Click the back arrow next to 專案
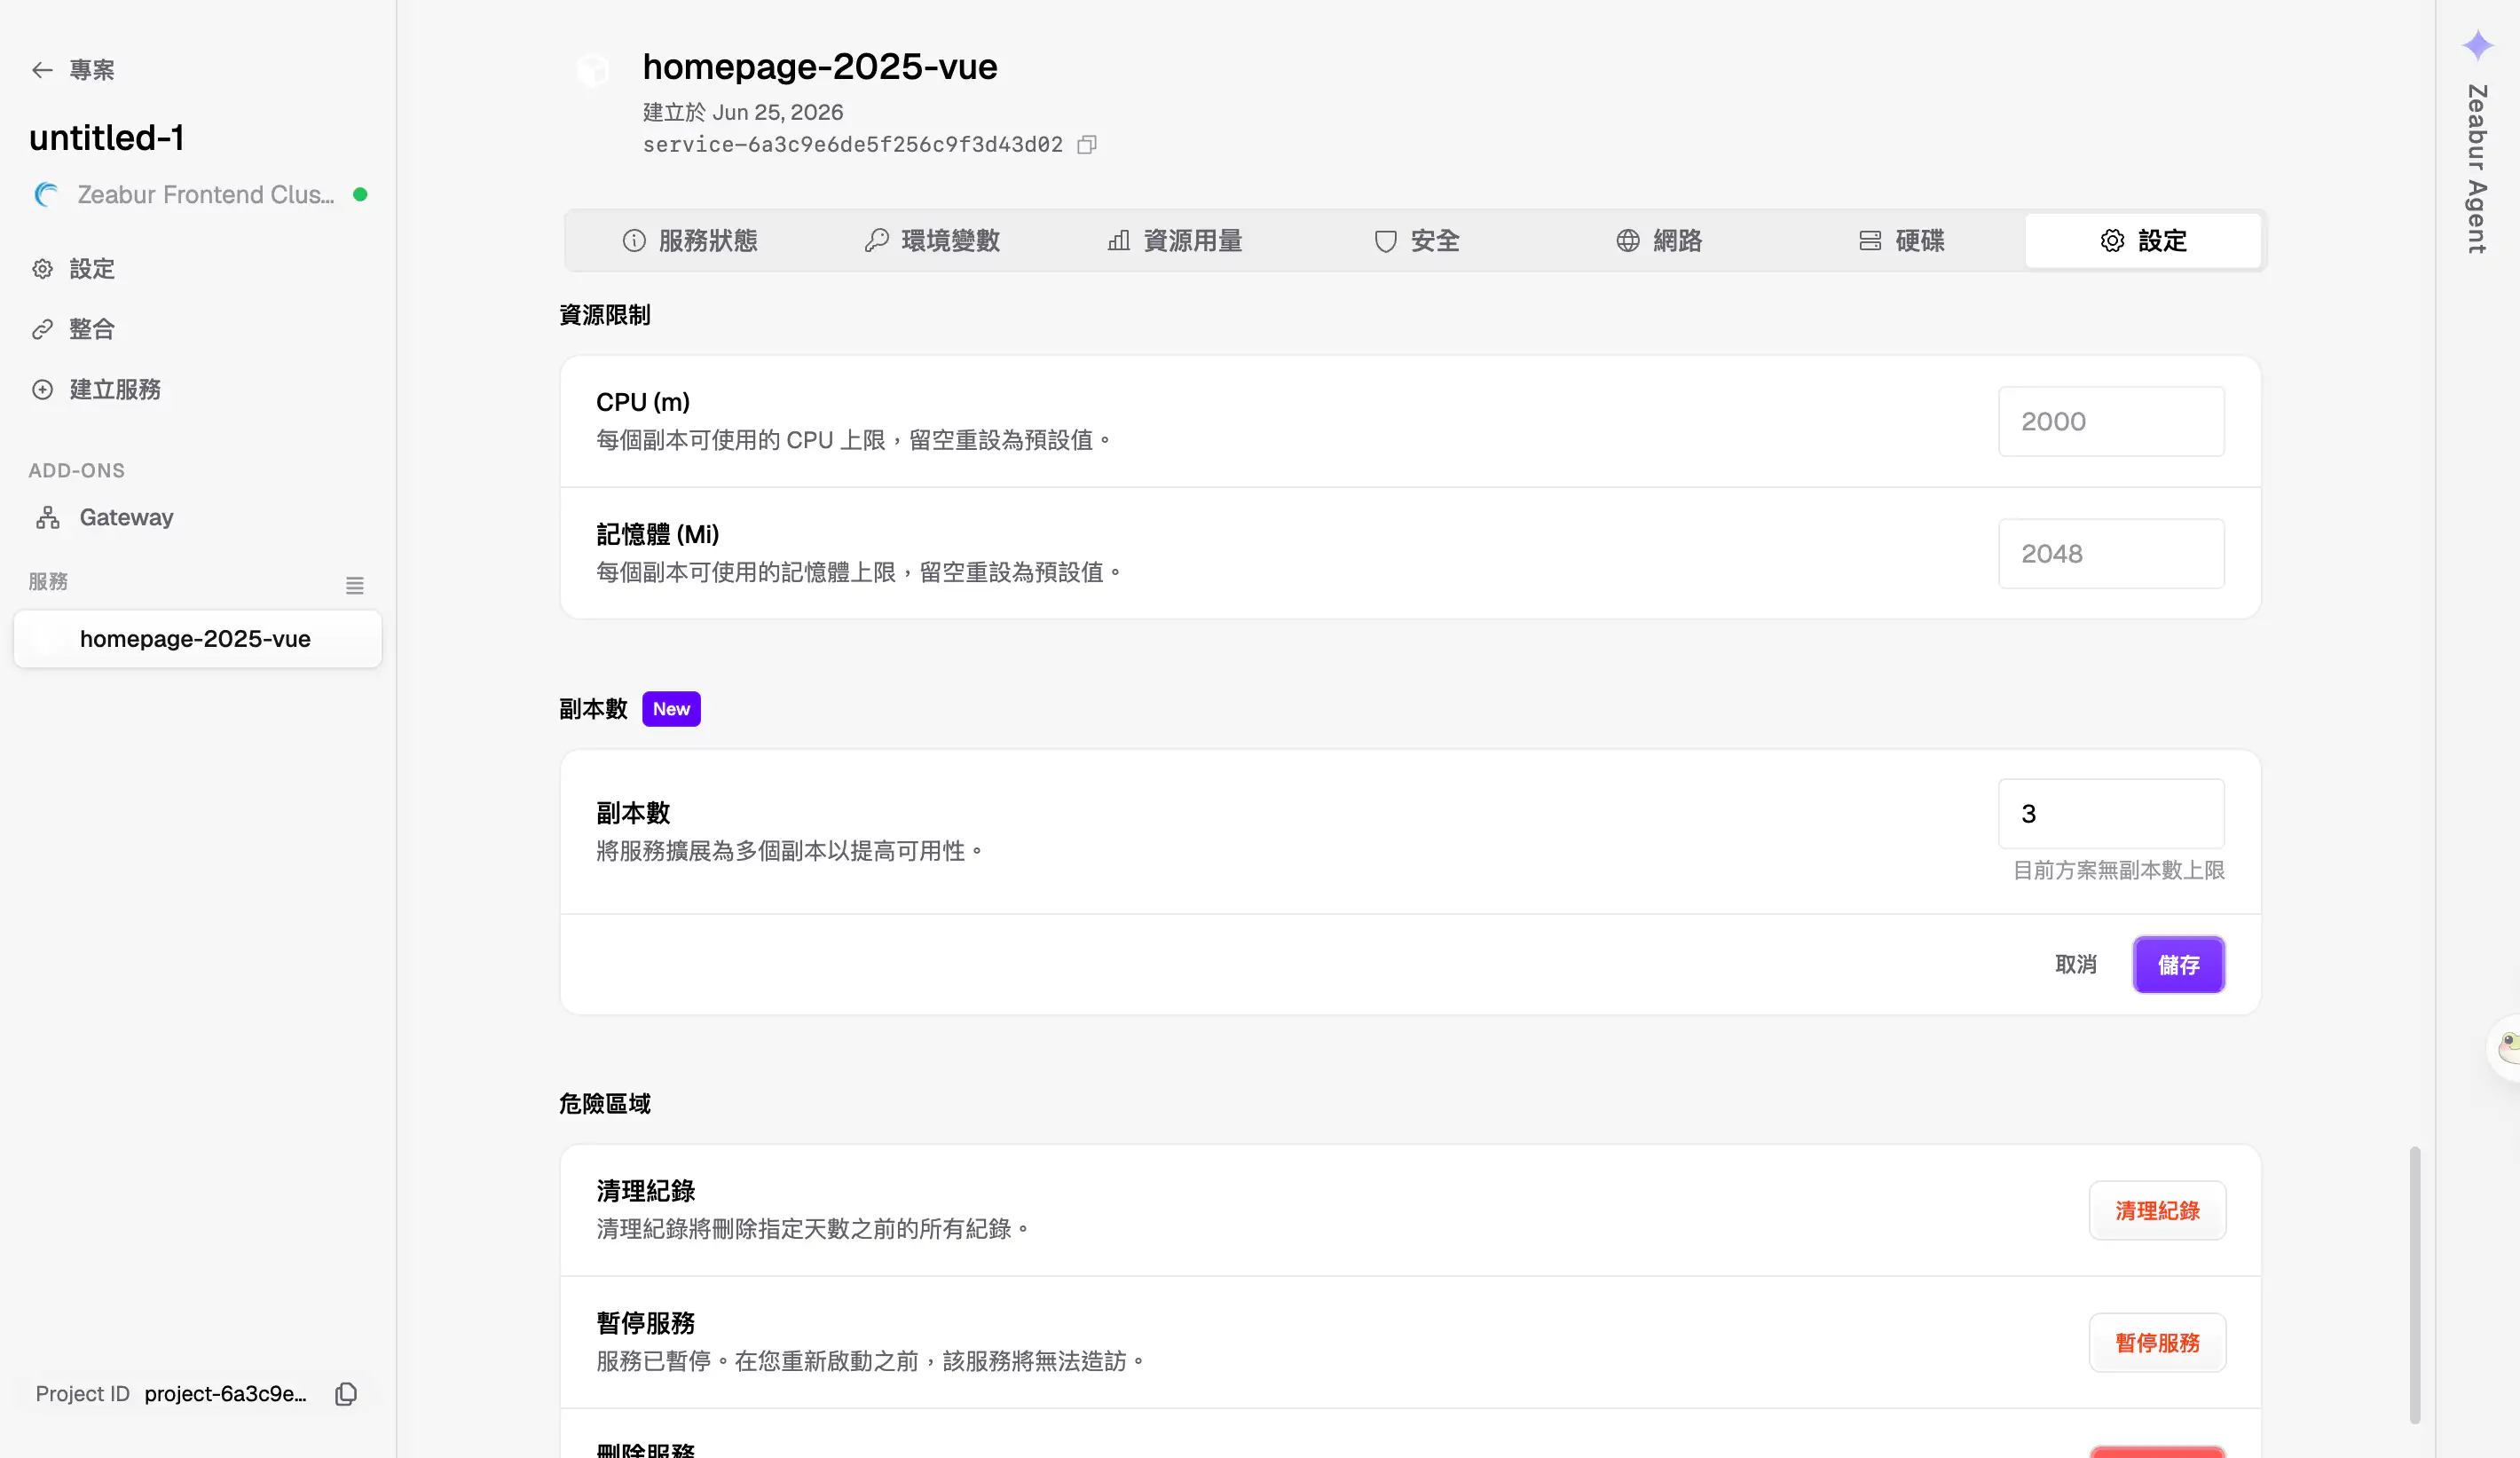 [x=42, y=70]
